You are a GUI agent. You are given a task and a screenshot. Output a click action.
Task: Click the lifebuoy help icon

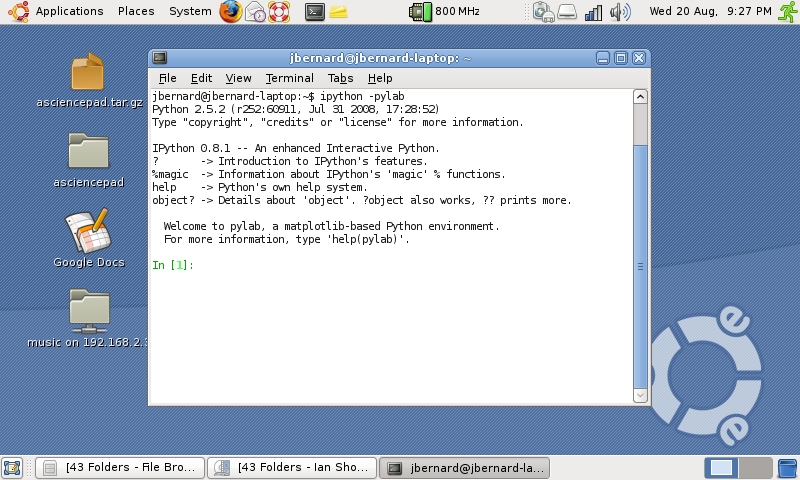tap(279, 12)
